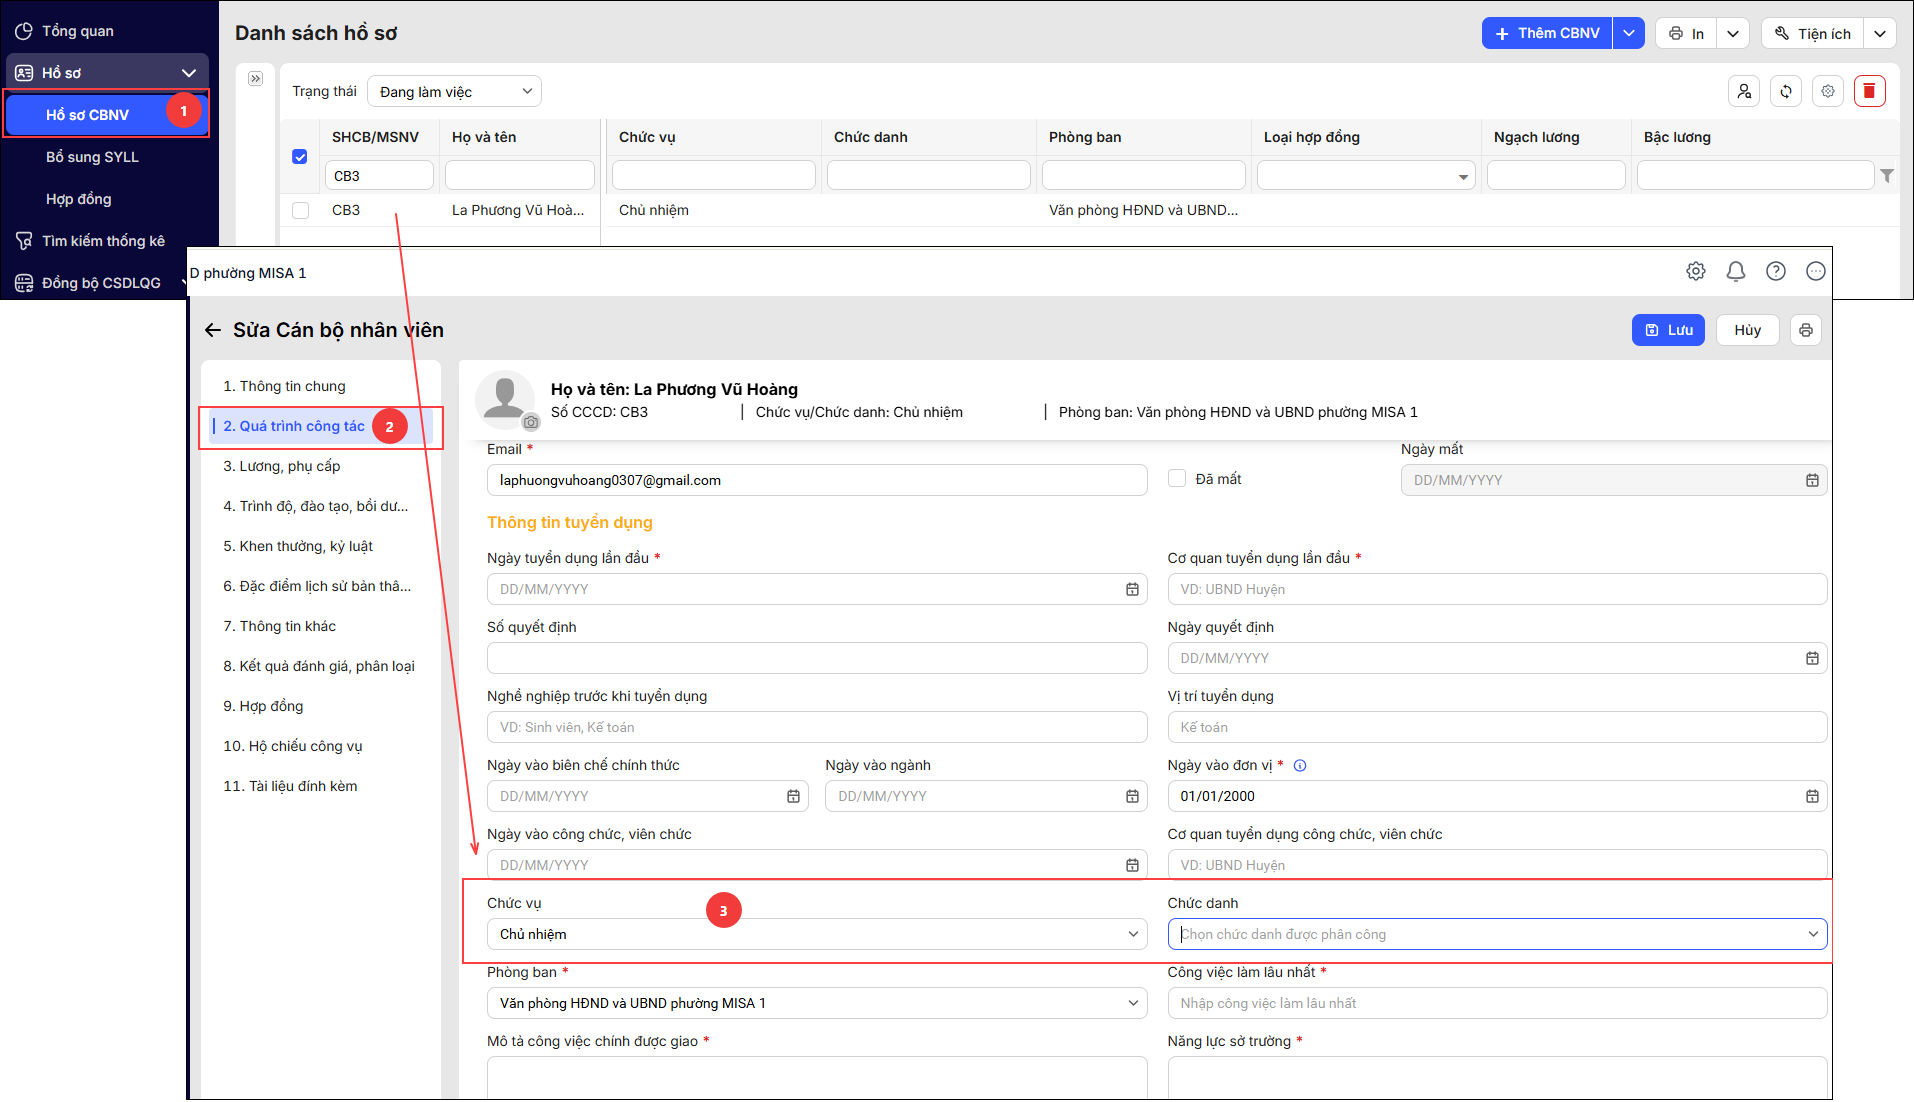The width and height of the screenshot is (1914, 1102).
Task: Click the Tiện ích button
Action: tap(1813, 33)
